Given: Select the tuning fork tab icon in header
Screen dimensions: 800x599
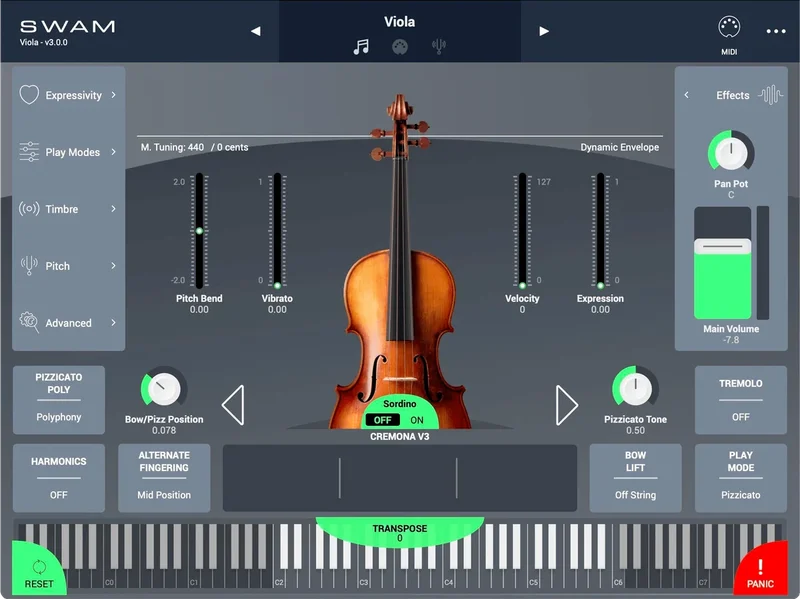Looking at the screenshot, I should click(x=438, y=47).
